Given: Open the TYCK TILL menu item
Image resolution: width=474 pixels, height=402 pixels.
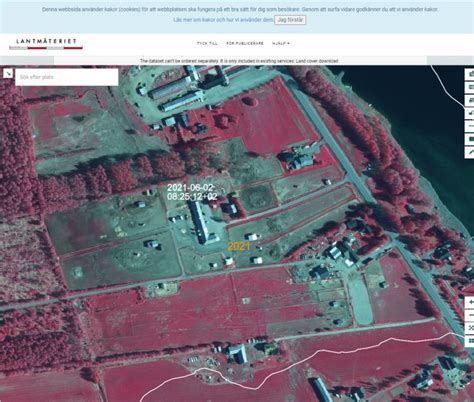Looking at the screenshot, I should (x=207, y=43).
